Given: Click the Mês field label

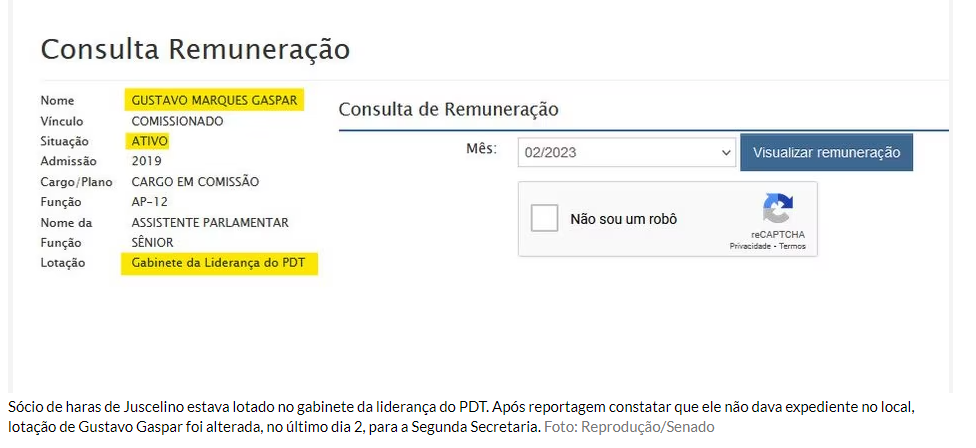Looking at the screenshot, I should pos(481,149).
